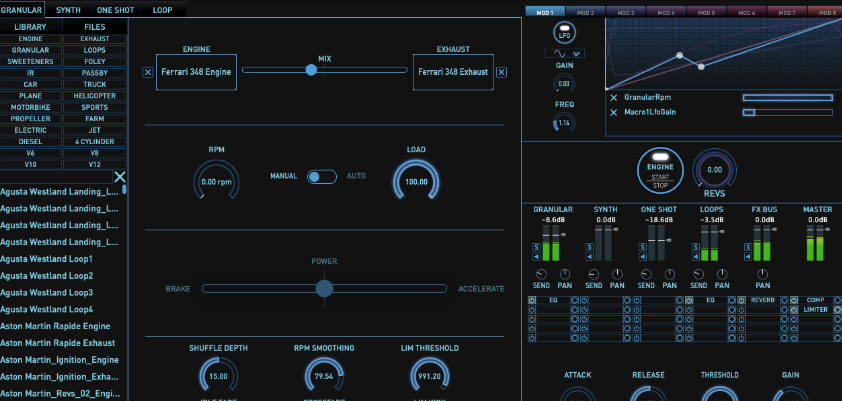Click the GranularRpm modulation amount bar
Viewport: 842px width, 401px height.
(788, 98)
